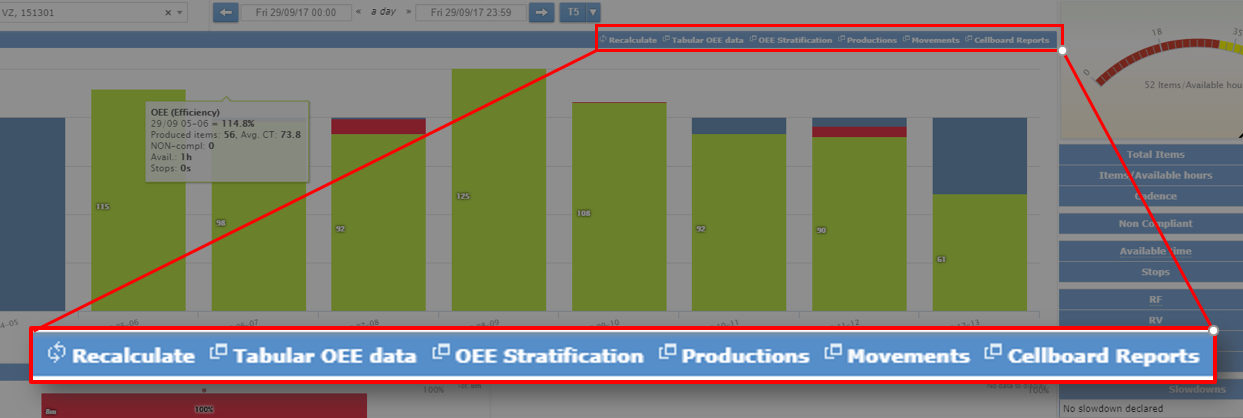Select the 'Total Items' tab in right panel

[x=1154, y=154]
